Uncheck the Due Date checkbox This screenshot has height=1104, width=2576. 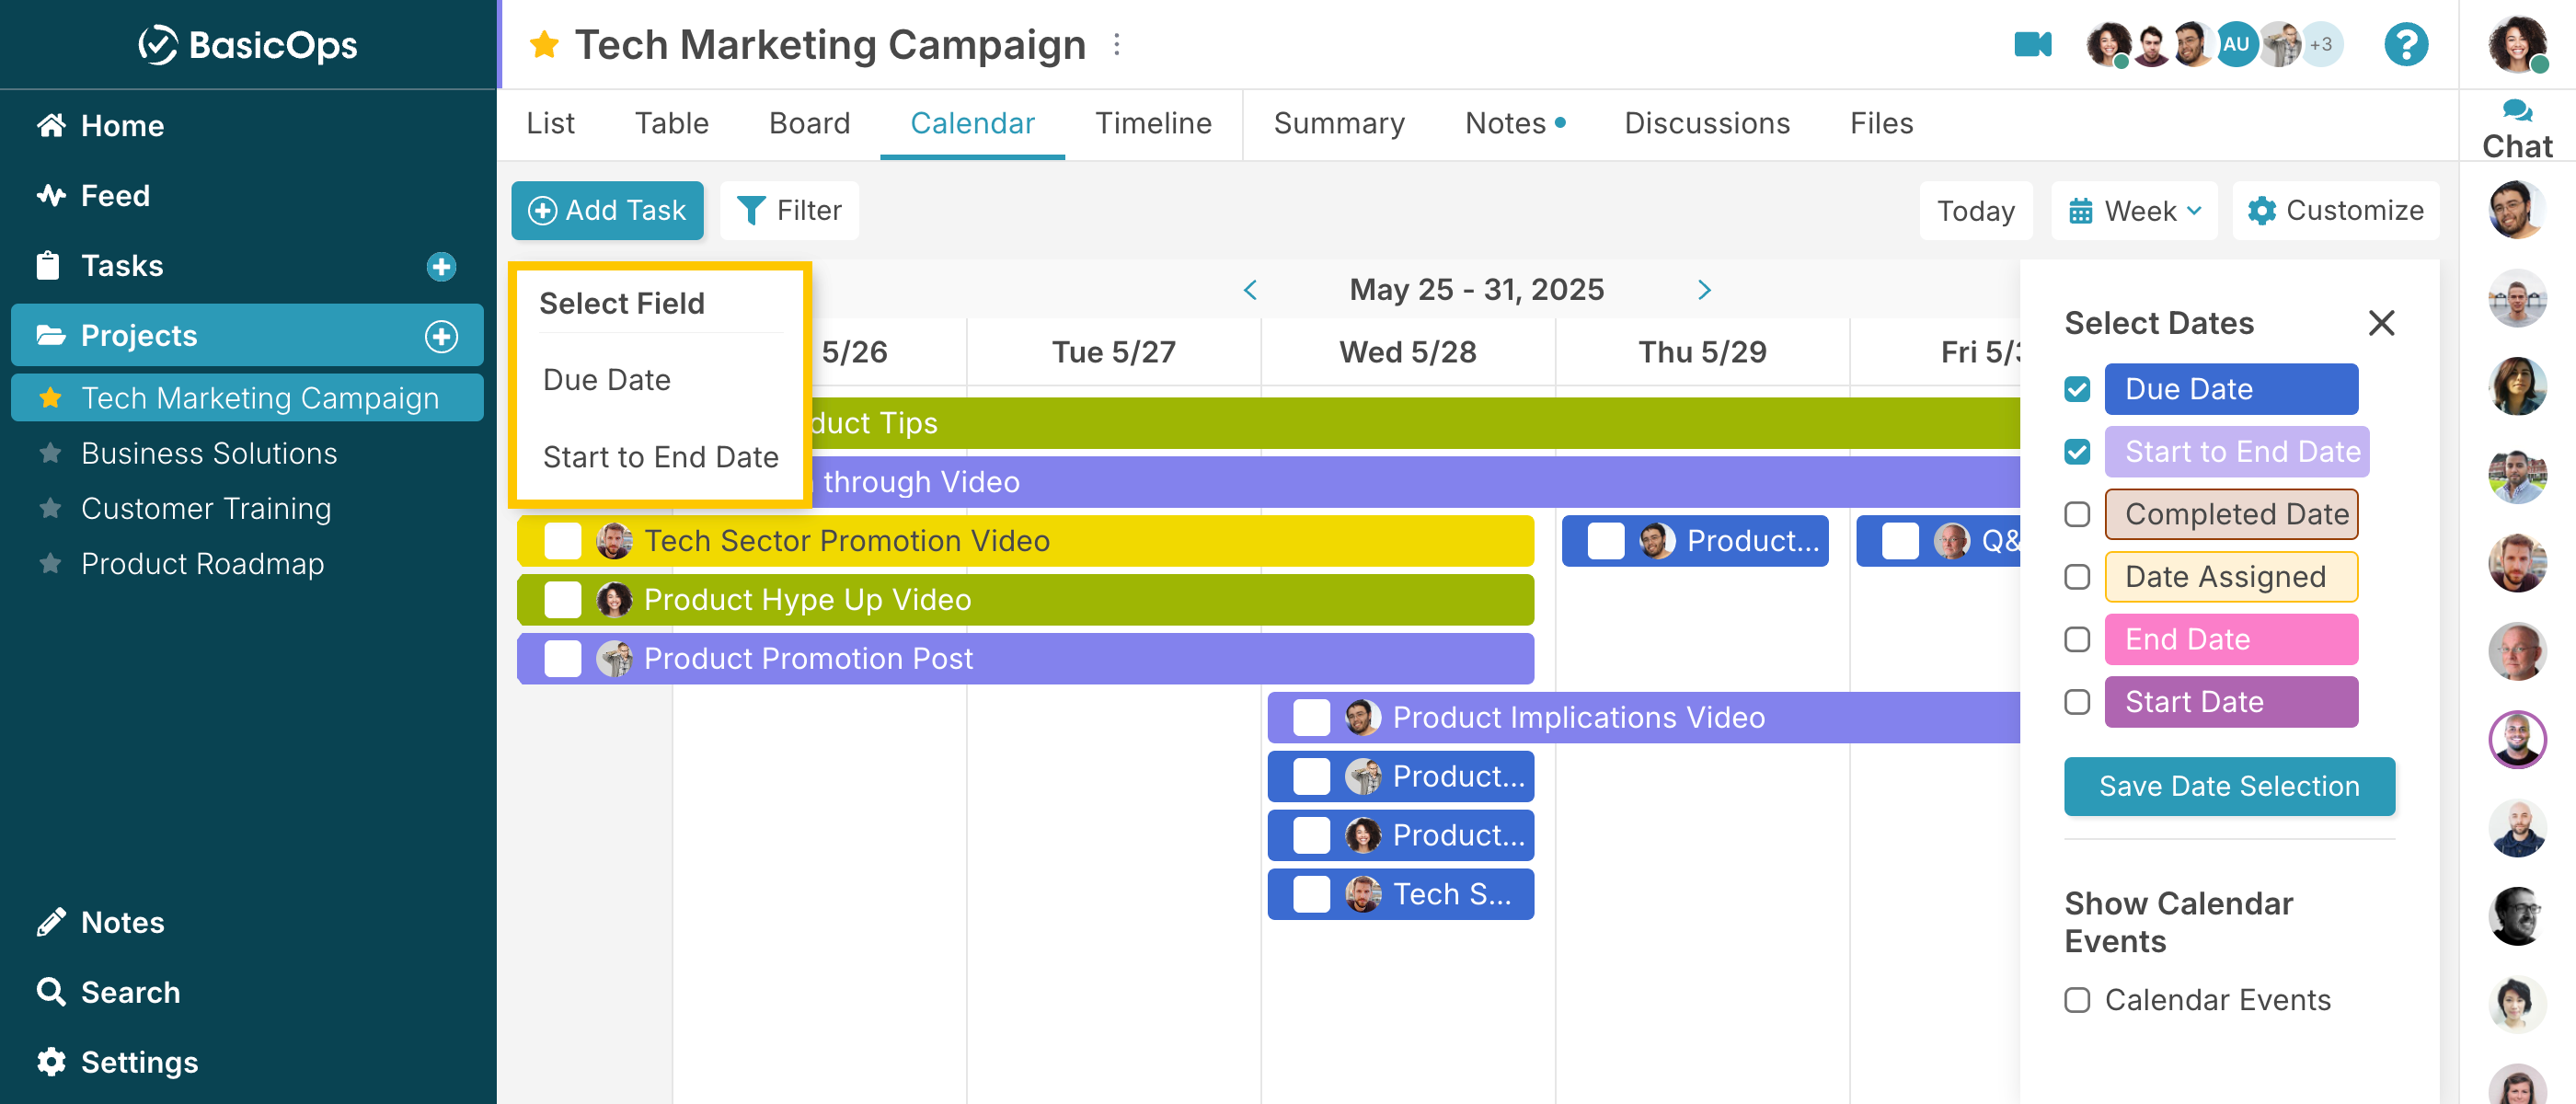coord(2077,389)
